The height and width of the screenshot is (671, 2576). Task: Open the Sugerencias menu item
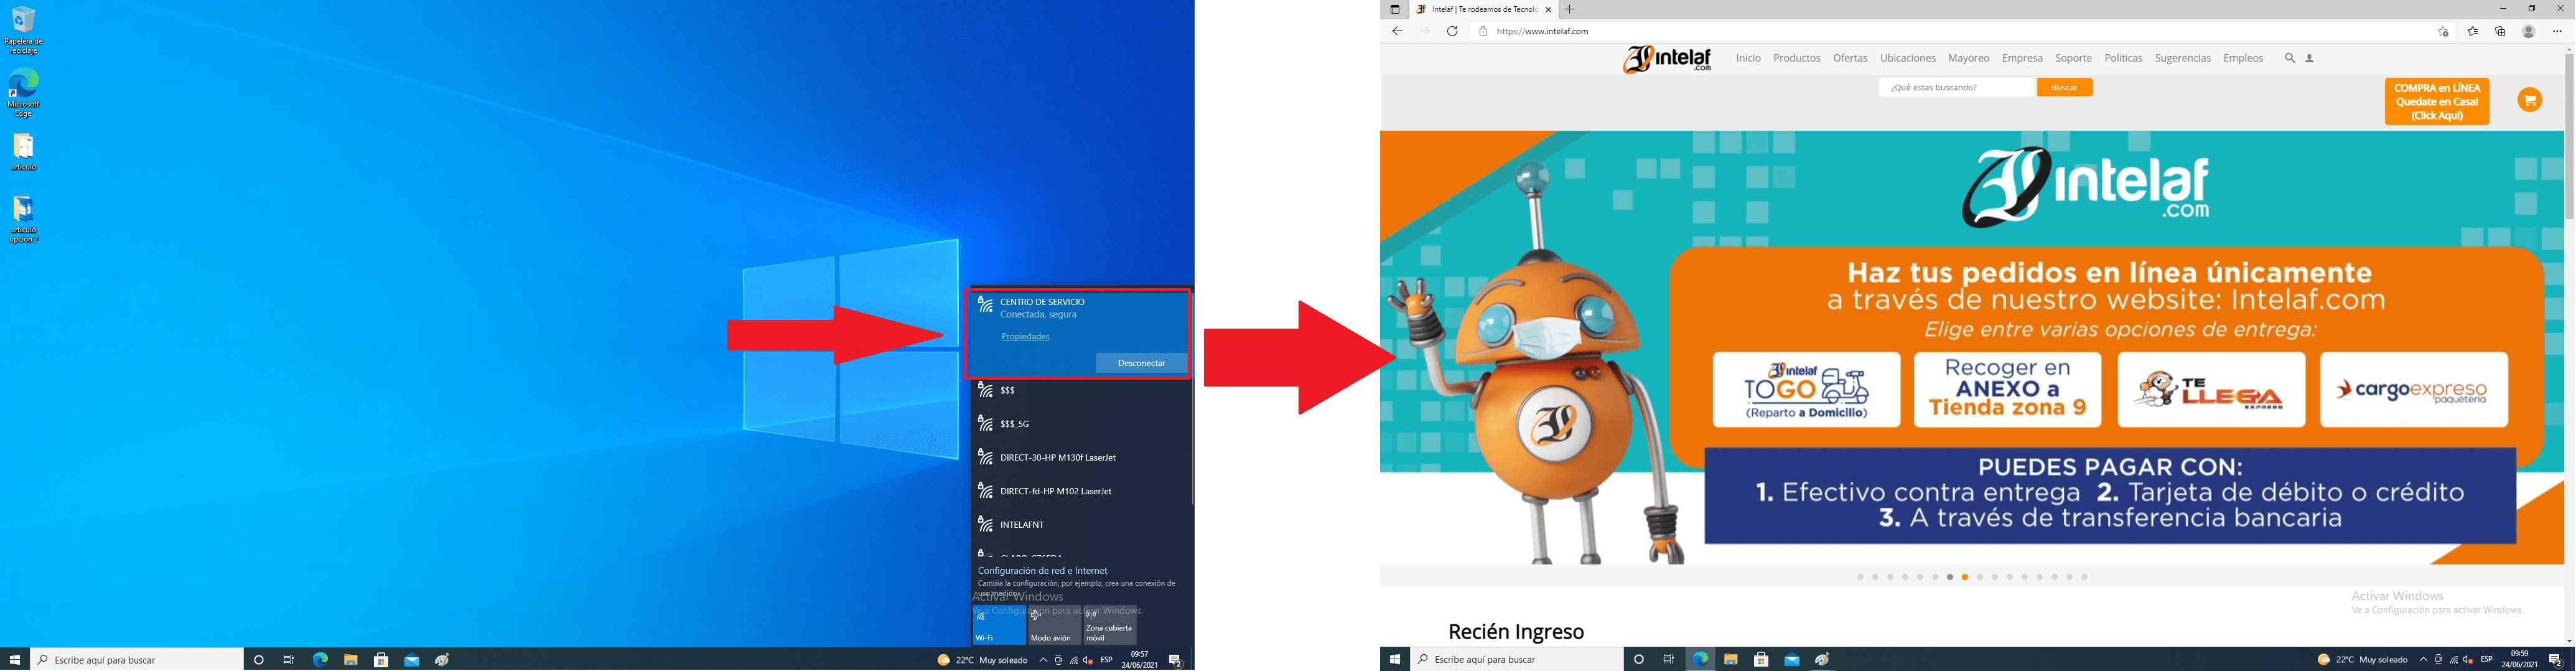[x=2182, y=59]
